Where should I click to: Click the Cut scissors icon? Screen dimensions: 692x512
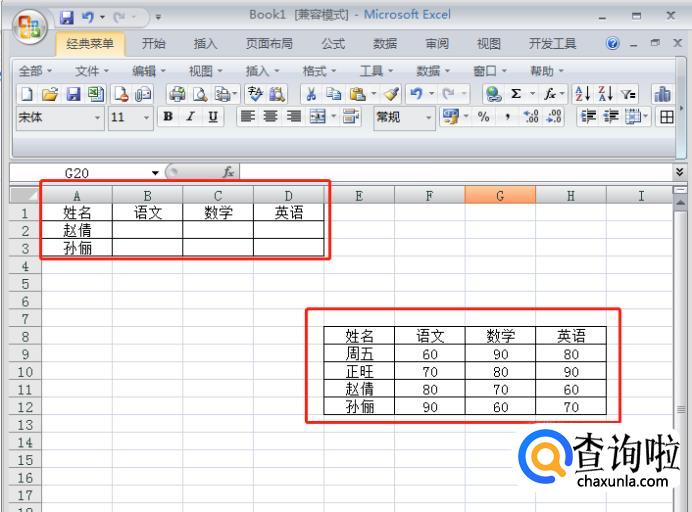(x=311, y=94)
